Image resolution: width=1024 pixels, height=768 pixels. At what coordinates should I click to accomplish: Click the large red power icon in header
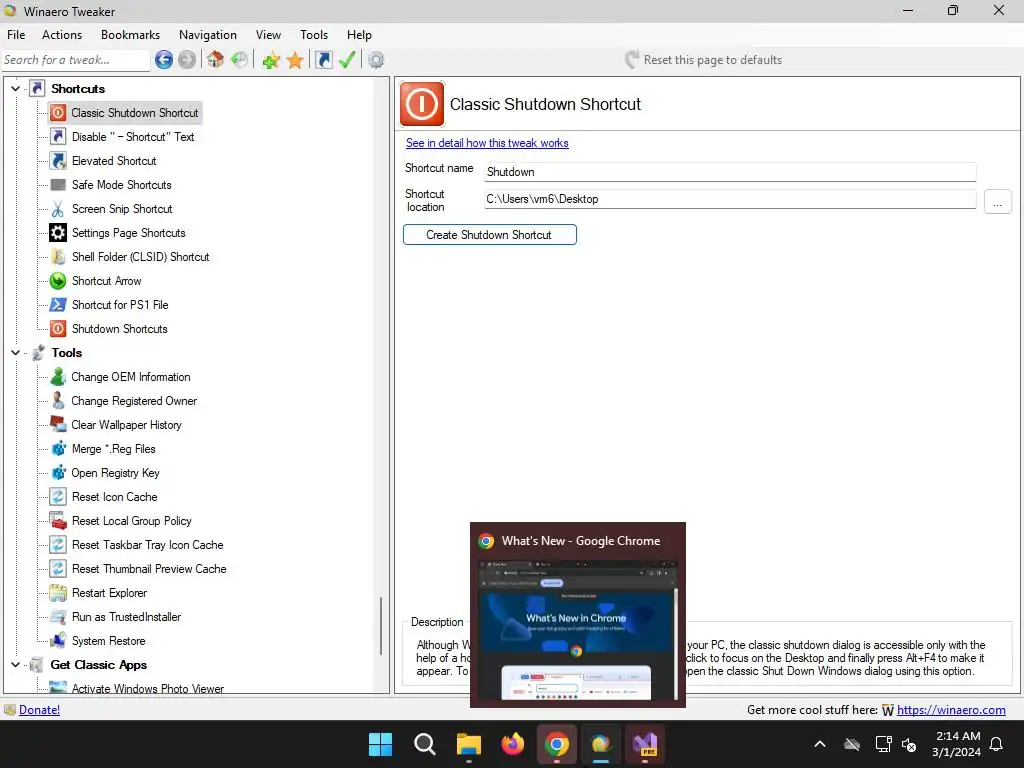pos(422,104)
